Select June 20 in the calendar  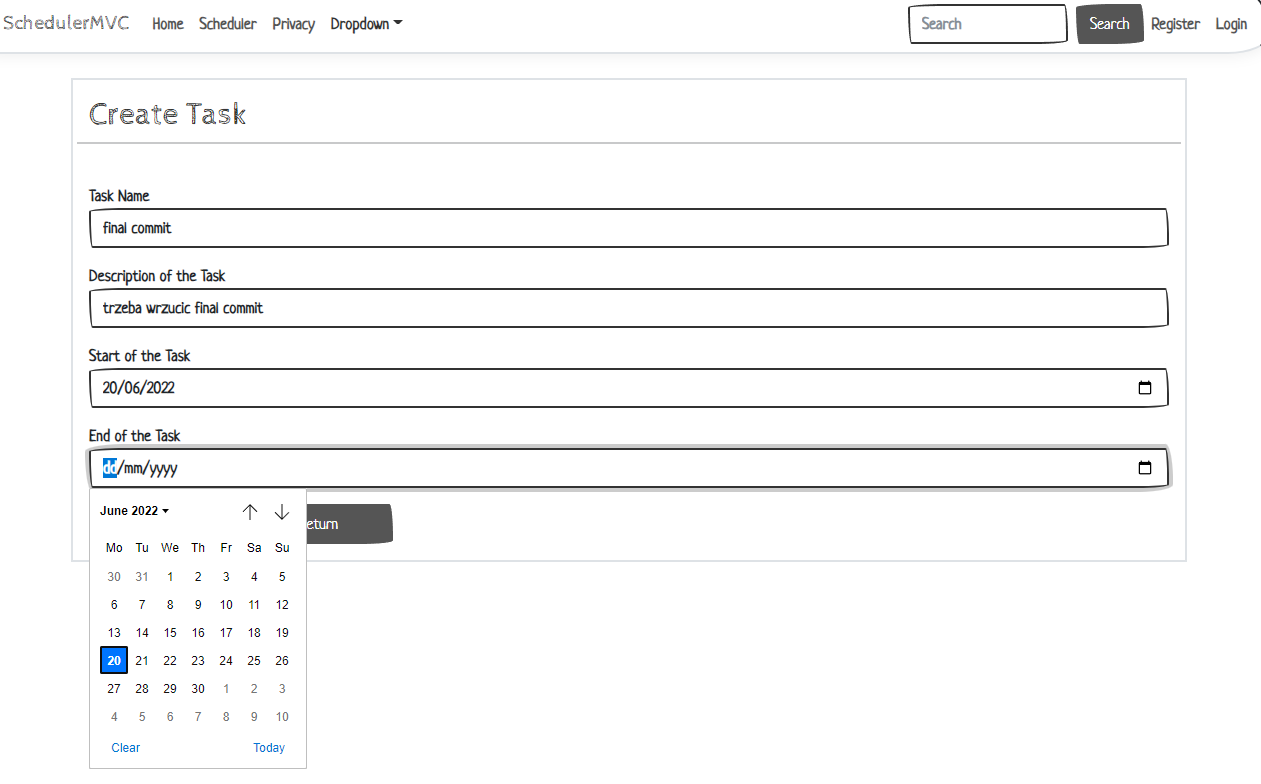113,660
